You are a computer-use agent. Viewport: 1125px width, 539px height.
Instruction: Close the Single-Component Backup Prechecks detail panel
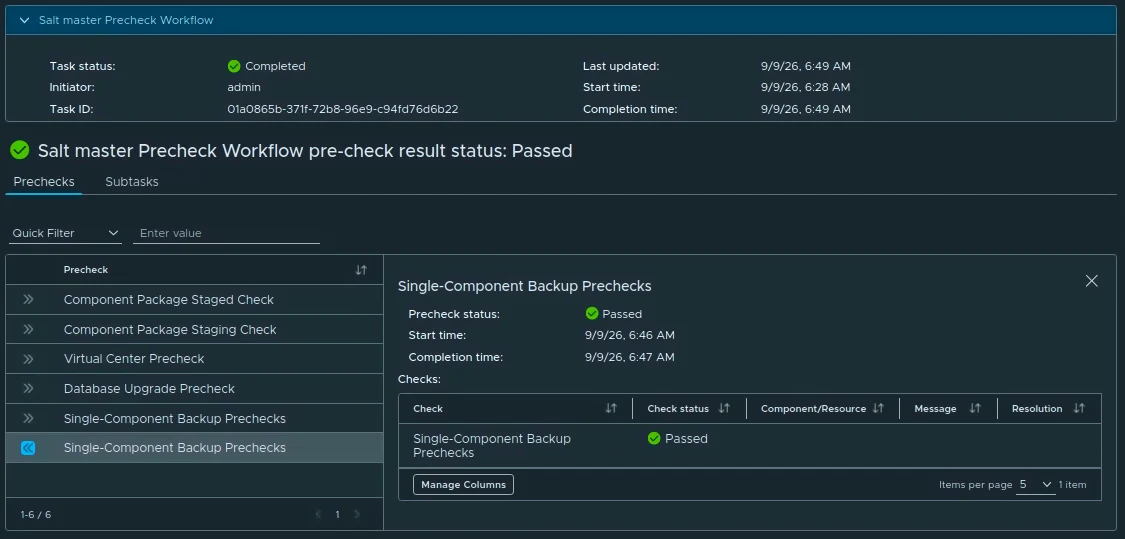(x=1091, y=281)
